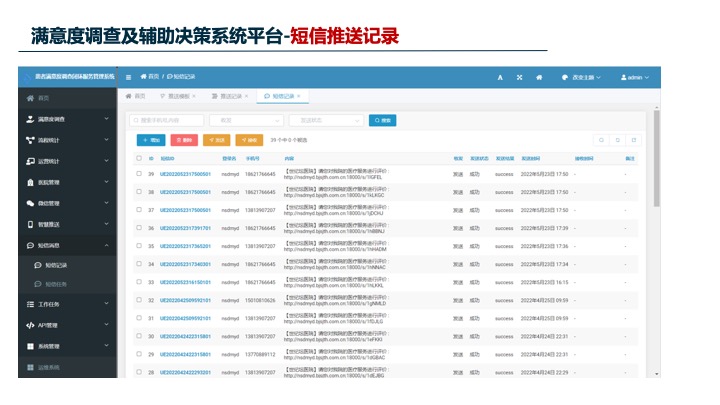This screenshot has height=405, width=720.
Task: Click the scrollbar down arrow
Action: tap(657, 374)
